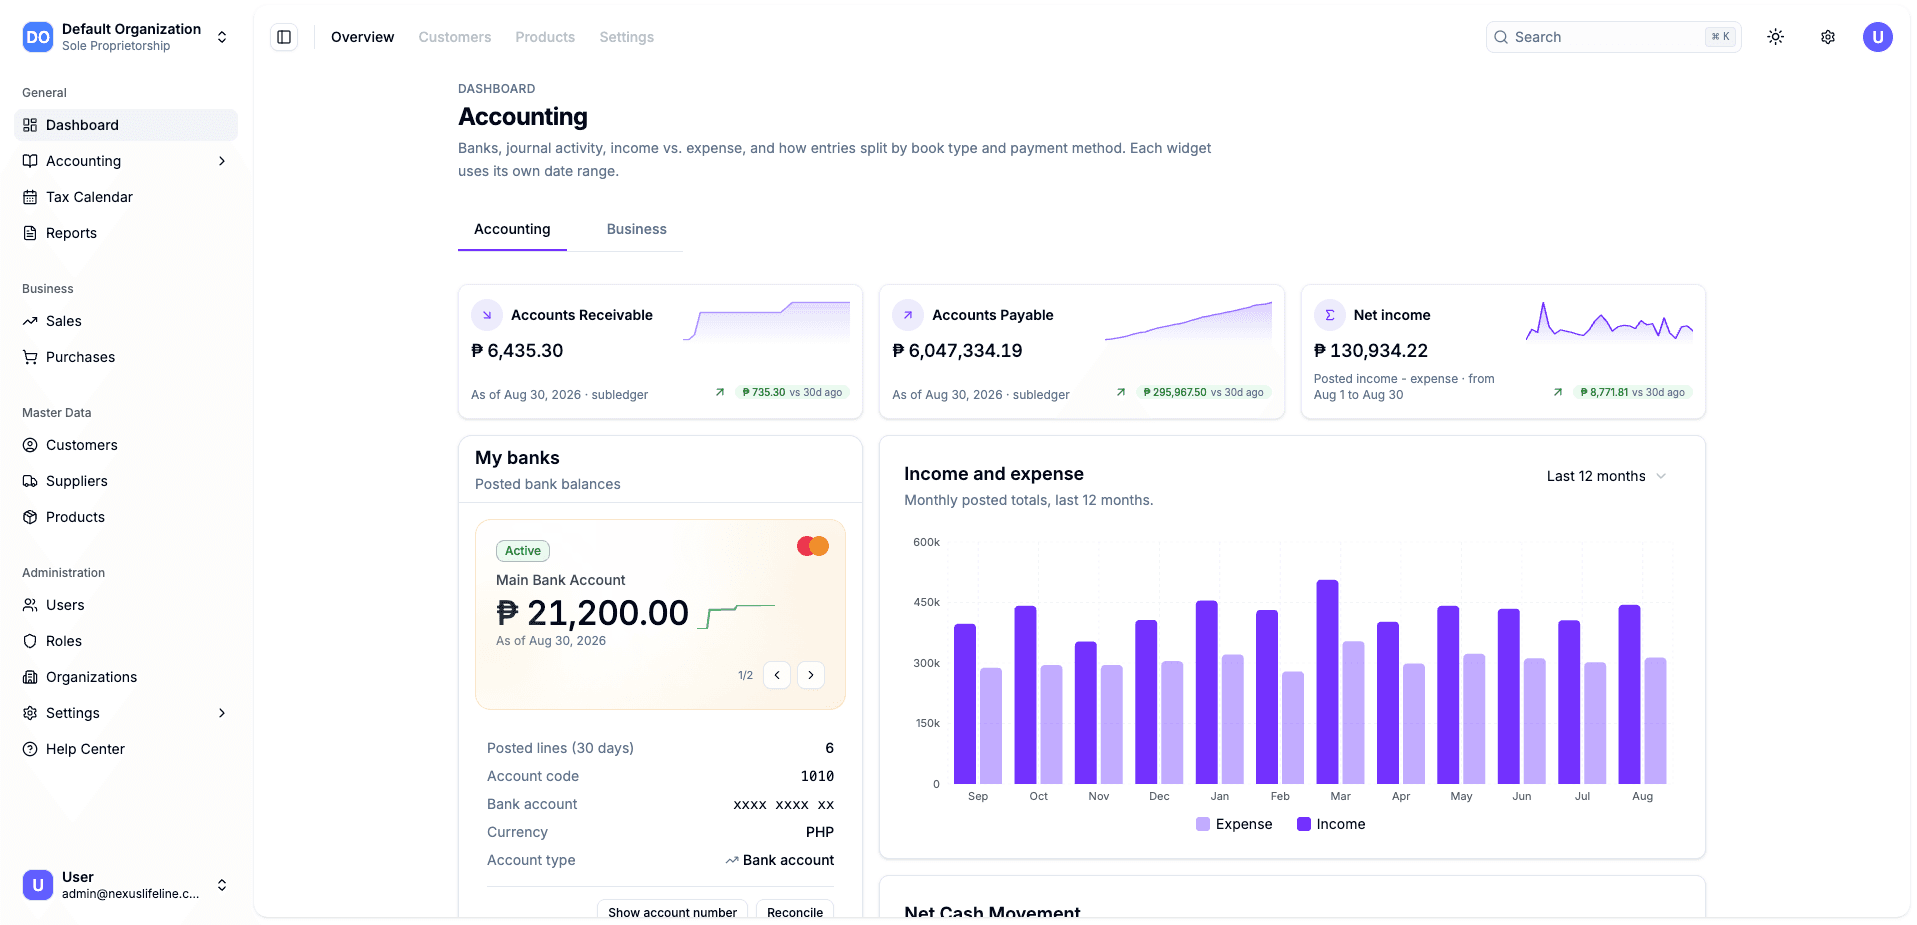Open the user account switcher at bottom
1917x925 pixels.
point(222,885)
